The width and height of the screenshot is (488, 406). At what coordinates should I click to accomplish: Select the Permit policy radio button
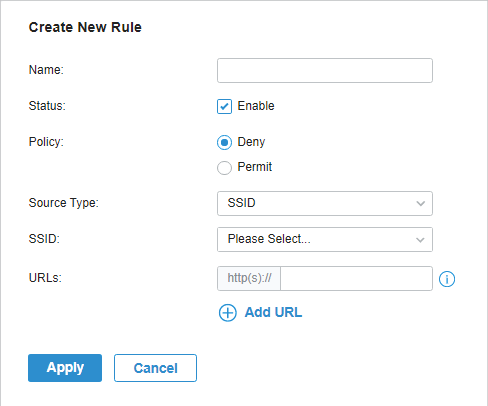click(x=224, y=168)
